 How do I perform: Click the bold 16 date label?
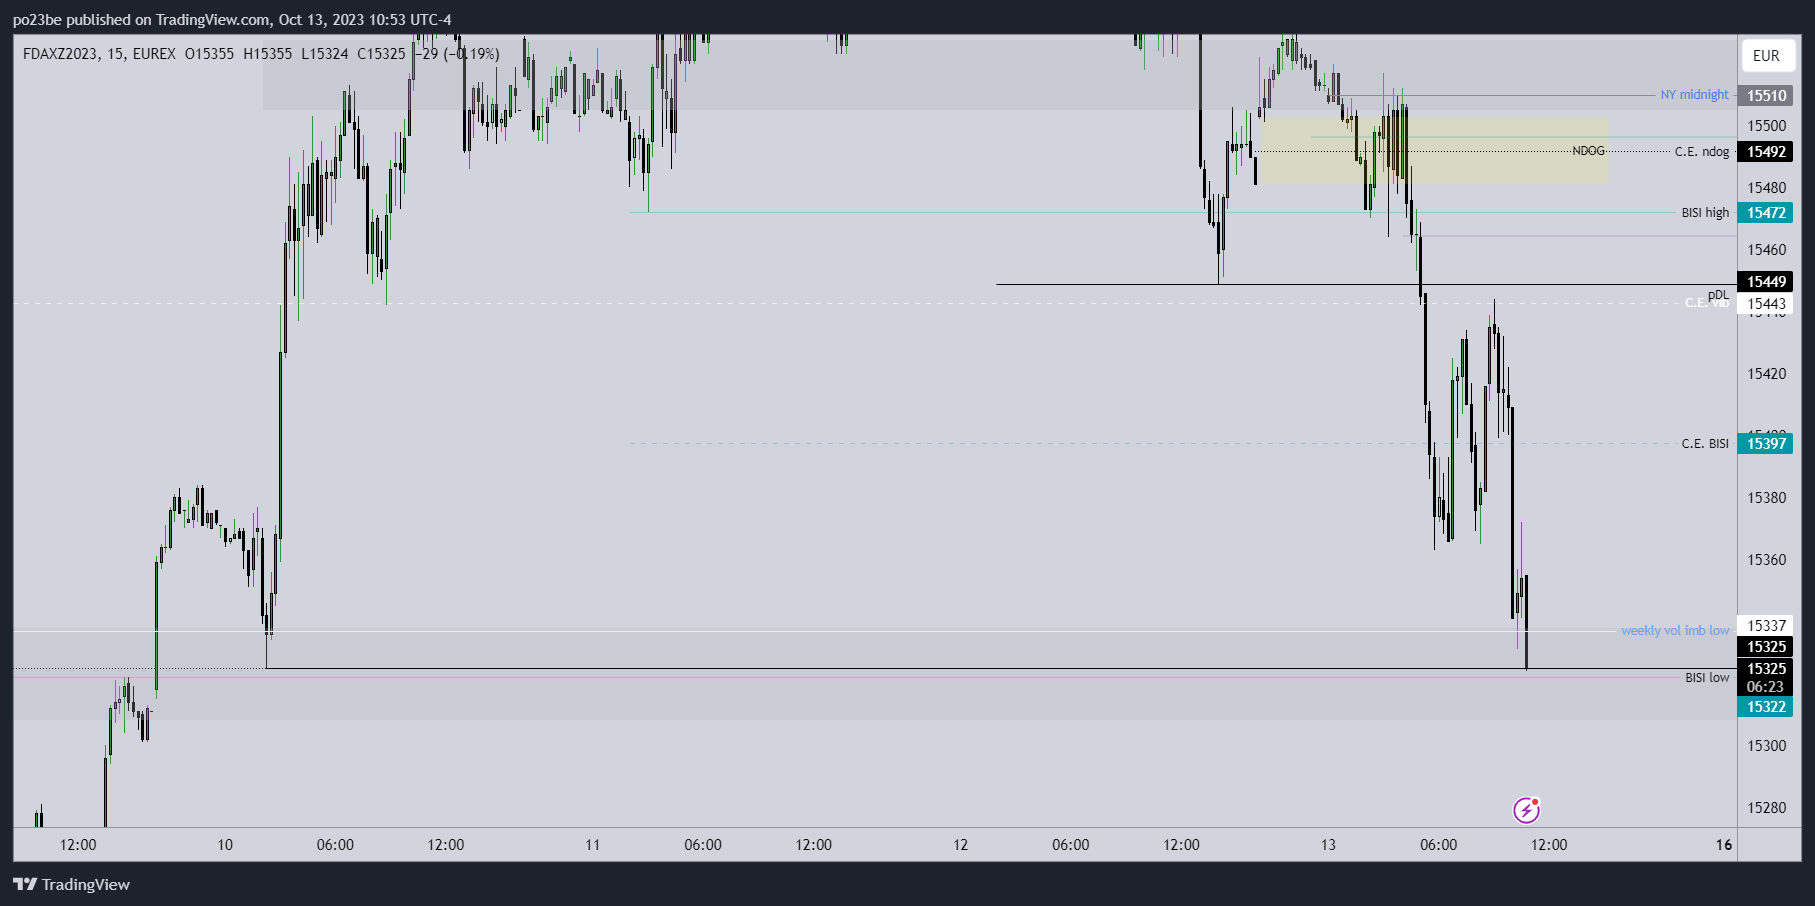1724,845
